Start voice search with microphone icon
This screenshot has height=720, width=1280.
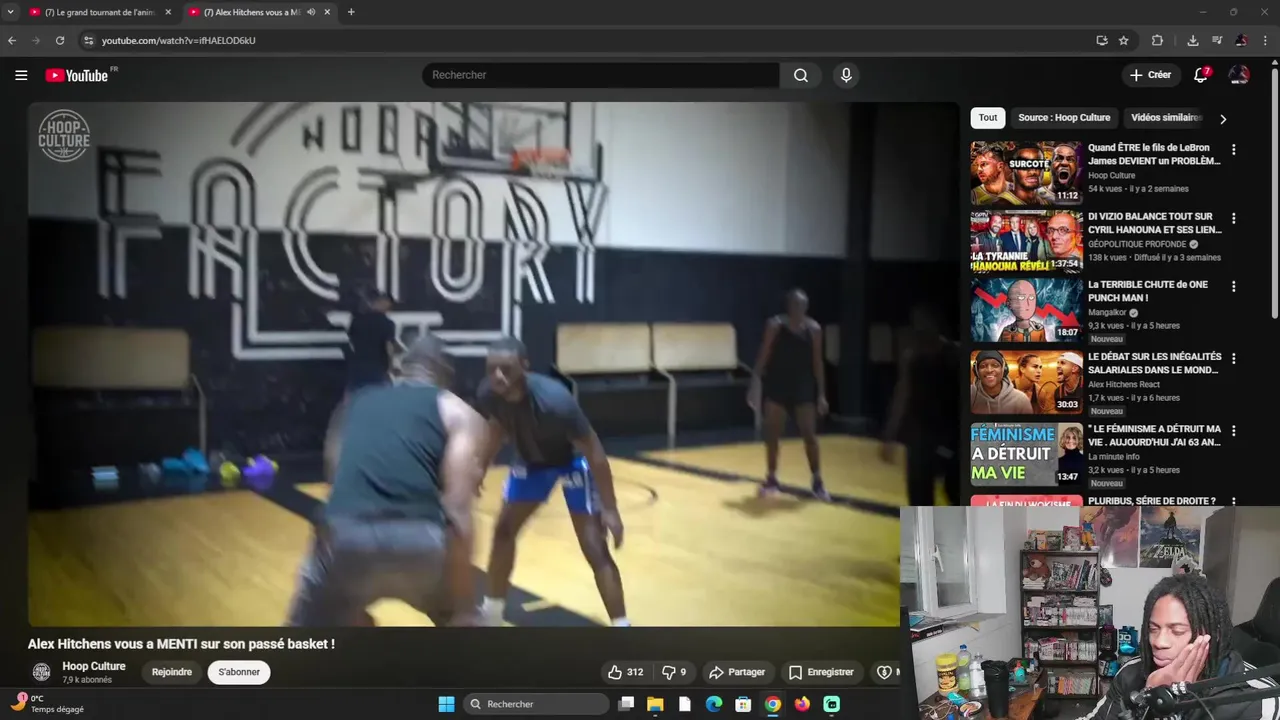(846, 75)
